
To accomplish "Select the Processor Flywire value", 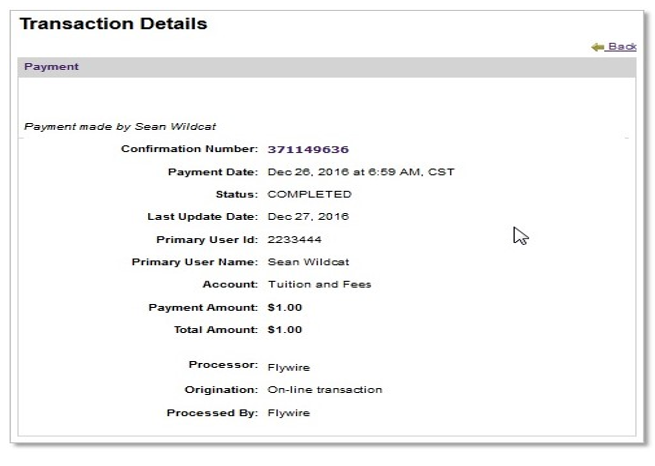I will [289, 368].
